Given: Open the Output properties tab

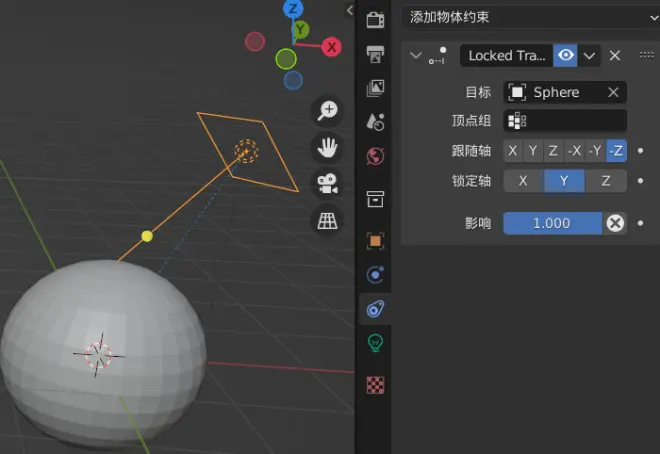Looking at the screenshot, I should click(x=375, y=54).
